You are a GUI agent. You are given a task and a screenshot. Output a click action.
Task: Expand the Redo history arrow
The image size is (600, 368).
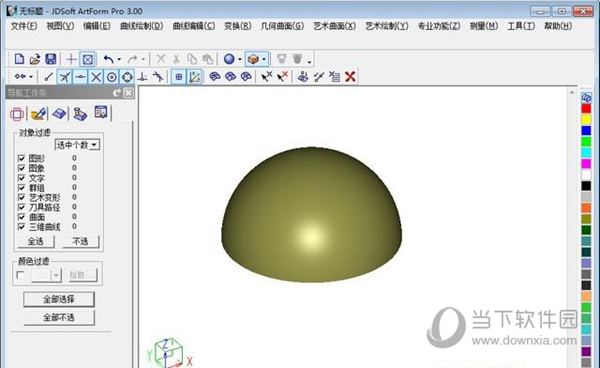click(143, 59)
